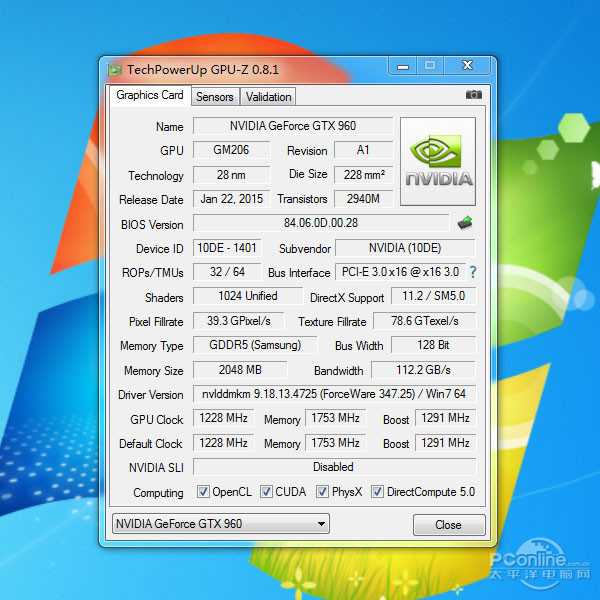Click the Texture Fillrate field 78.6 GTexel/s
The height and width of the screenshot is (600, 600).
click(x=424, y=321)
